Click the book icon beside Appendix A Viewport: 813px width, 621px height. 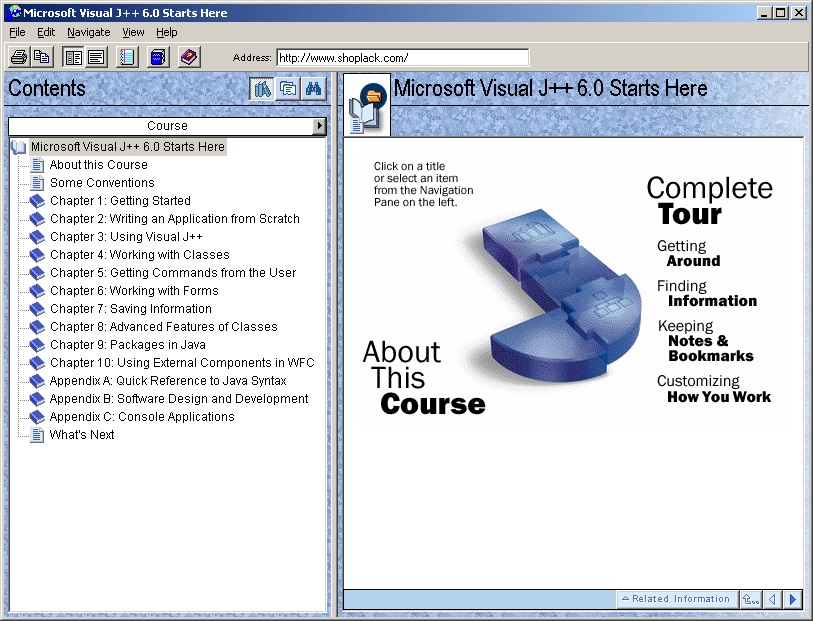point(37,381)
